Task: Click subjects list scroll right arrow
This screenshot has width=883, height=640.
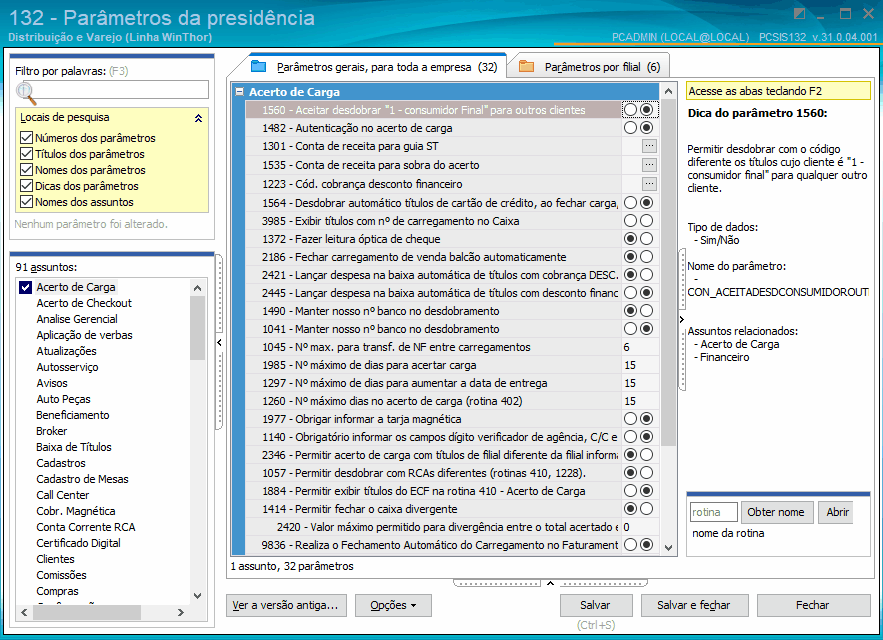Action: [181, 612]
